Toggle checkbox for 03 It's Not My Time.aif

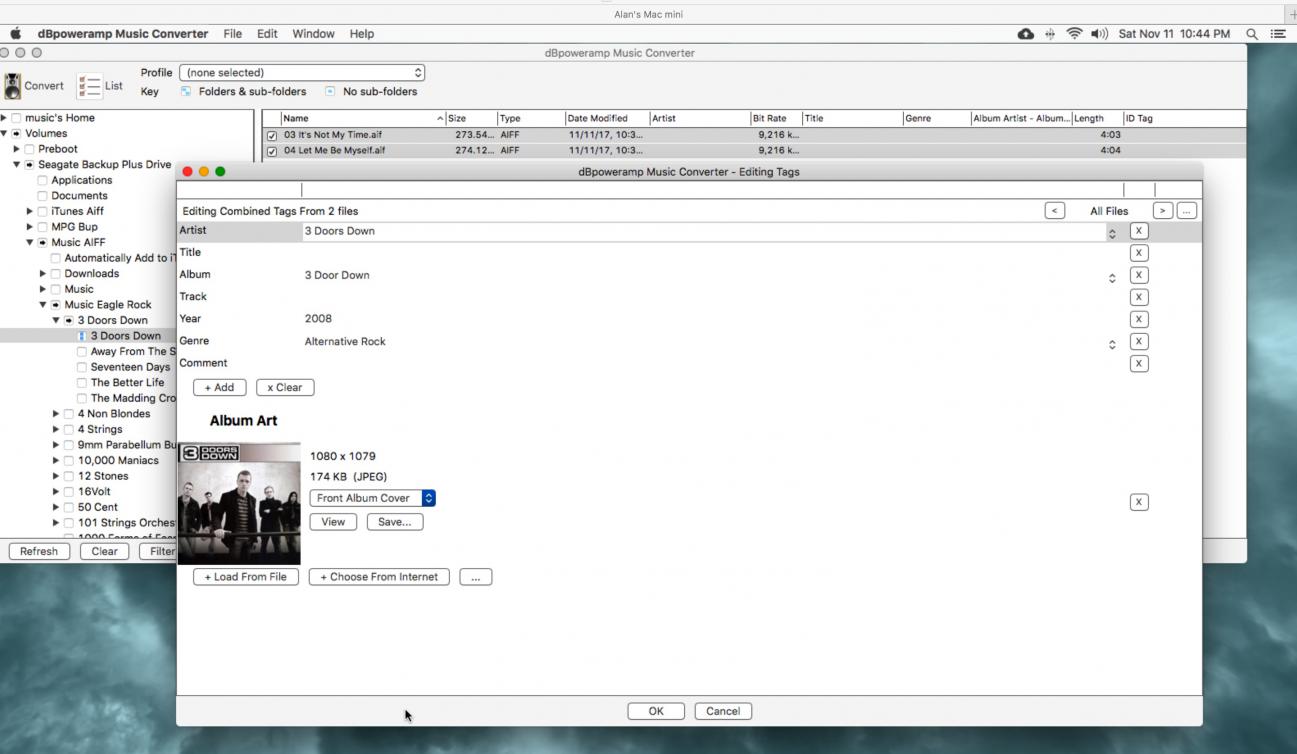pos(272,135)
